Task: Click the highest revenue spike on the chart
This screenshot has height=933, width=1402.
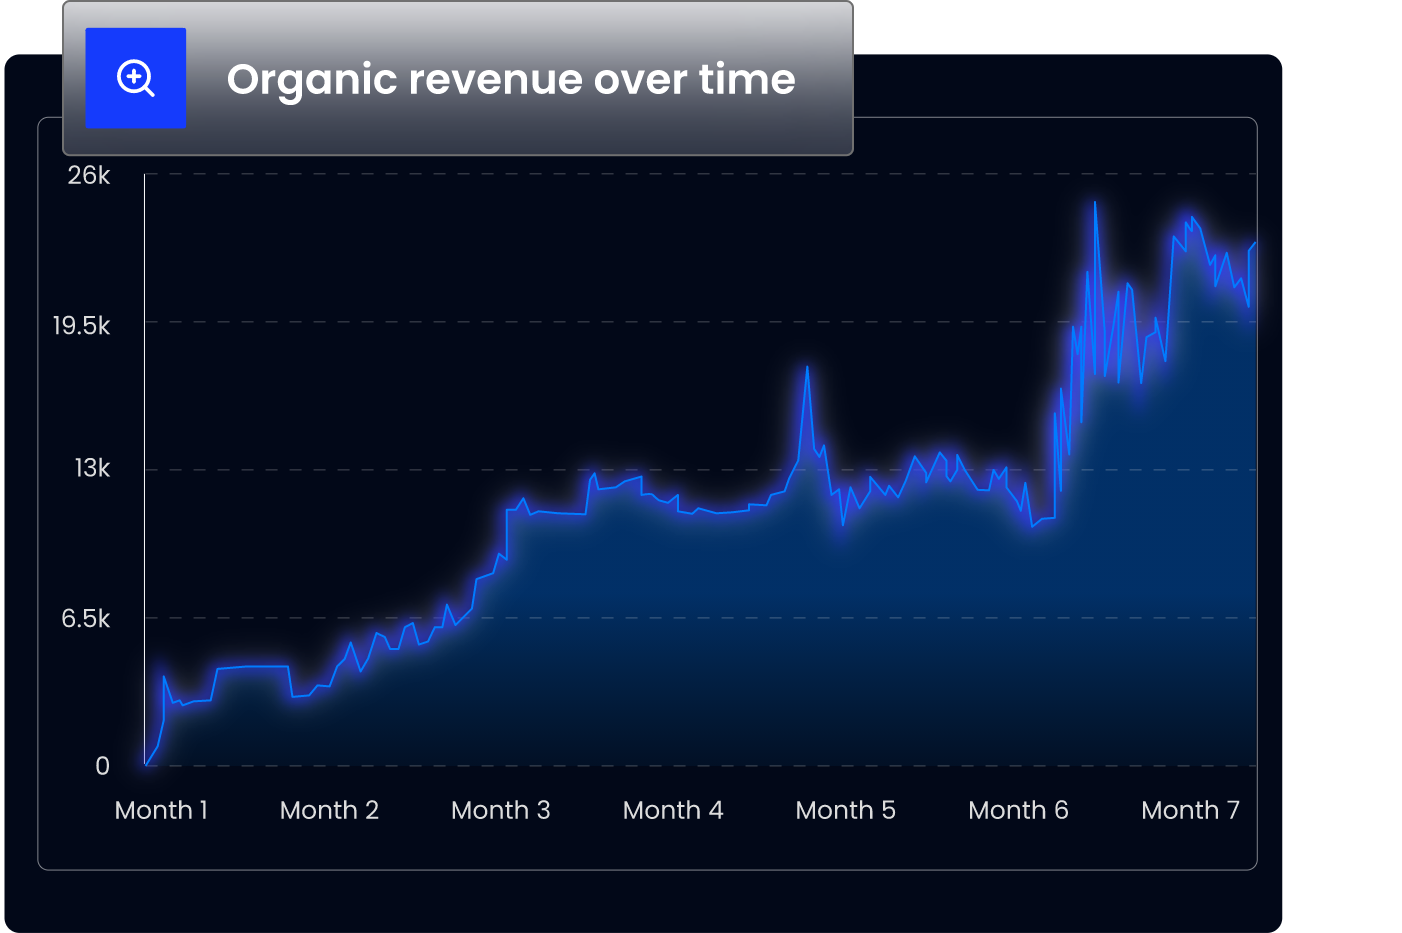Action: [x=1095, y=203]
